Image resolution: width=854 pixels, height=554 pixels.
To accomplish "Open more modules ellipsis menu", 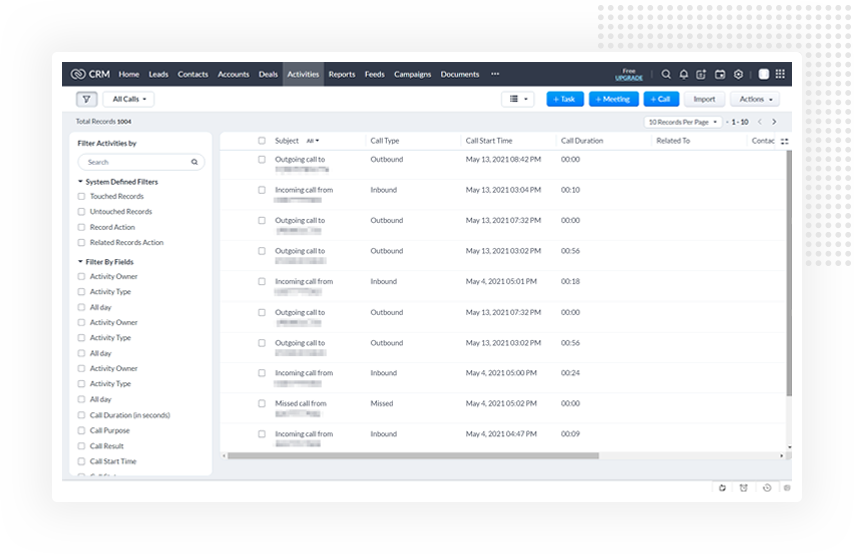I will 495,74.
